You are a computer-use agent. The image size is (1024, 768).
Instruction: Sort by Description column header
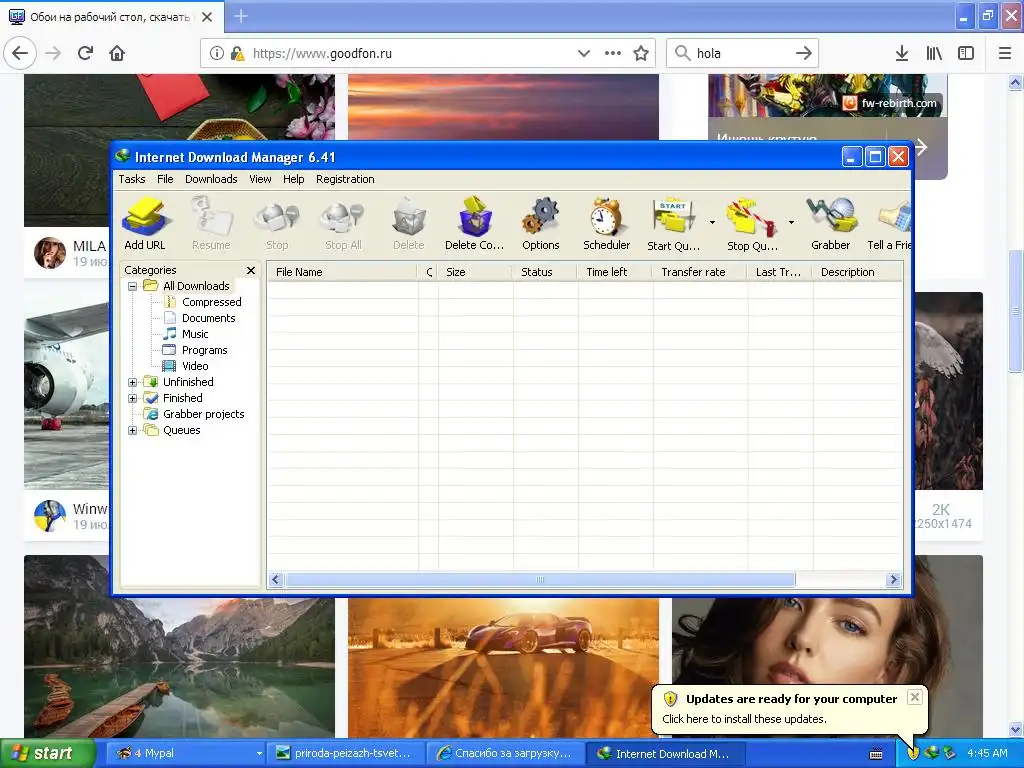pyautogui.click(x=857, y=272)
